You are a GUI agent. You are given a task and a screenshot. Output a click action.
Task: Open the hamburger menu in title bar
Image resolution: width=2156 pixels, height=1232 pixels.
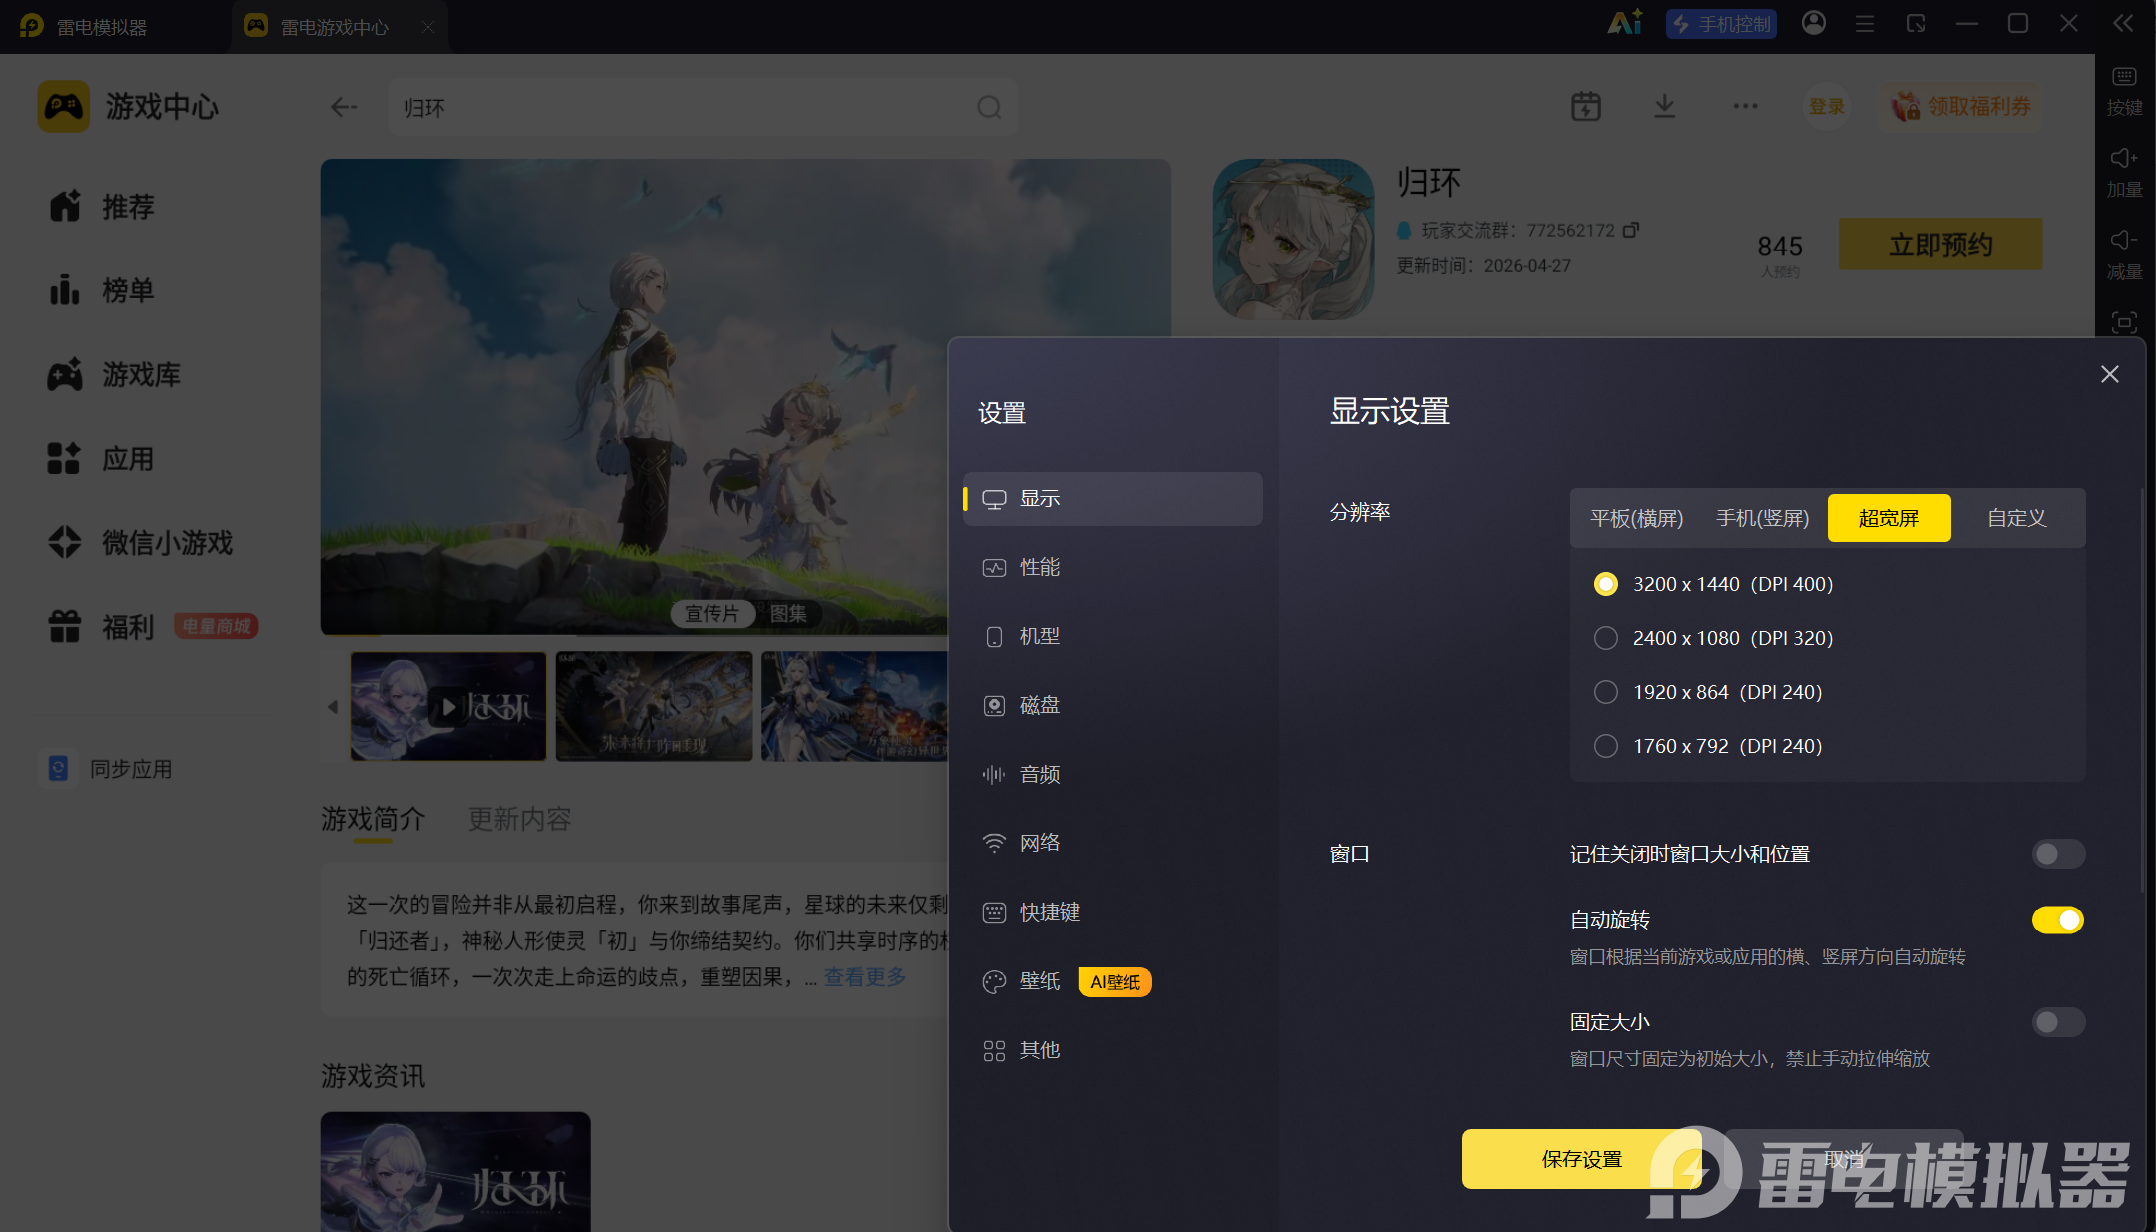pos(1865,23)
